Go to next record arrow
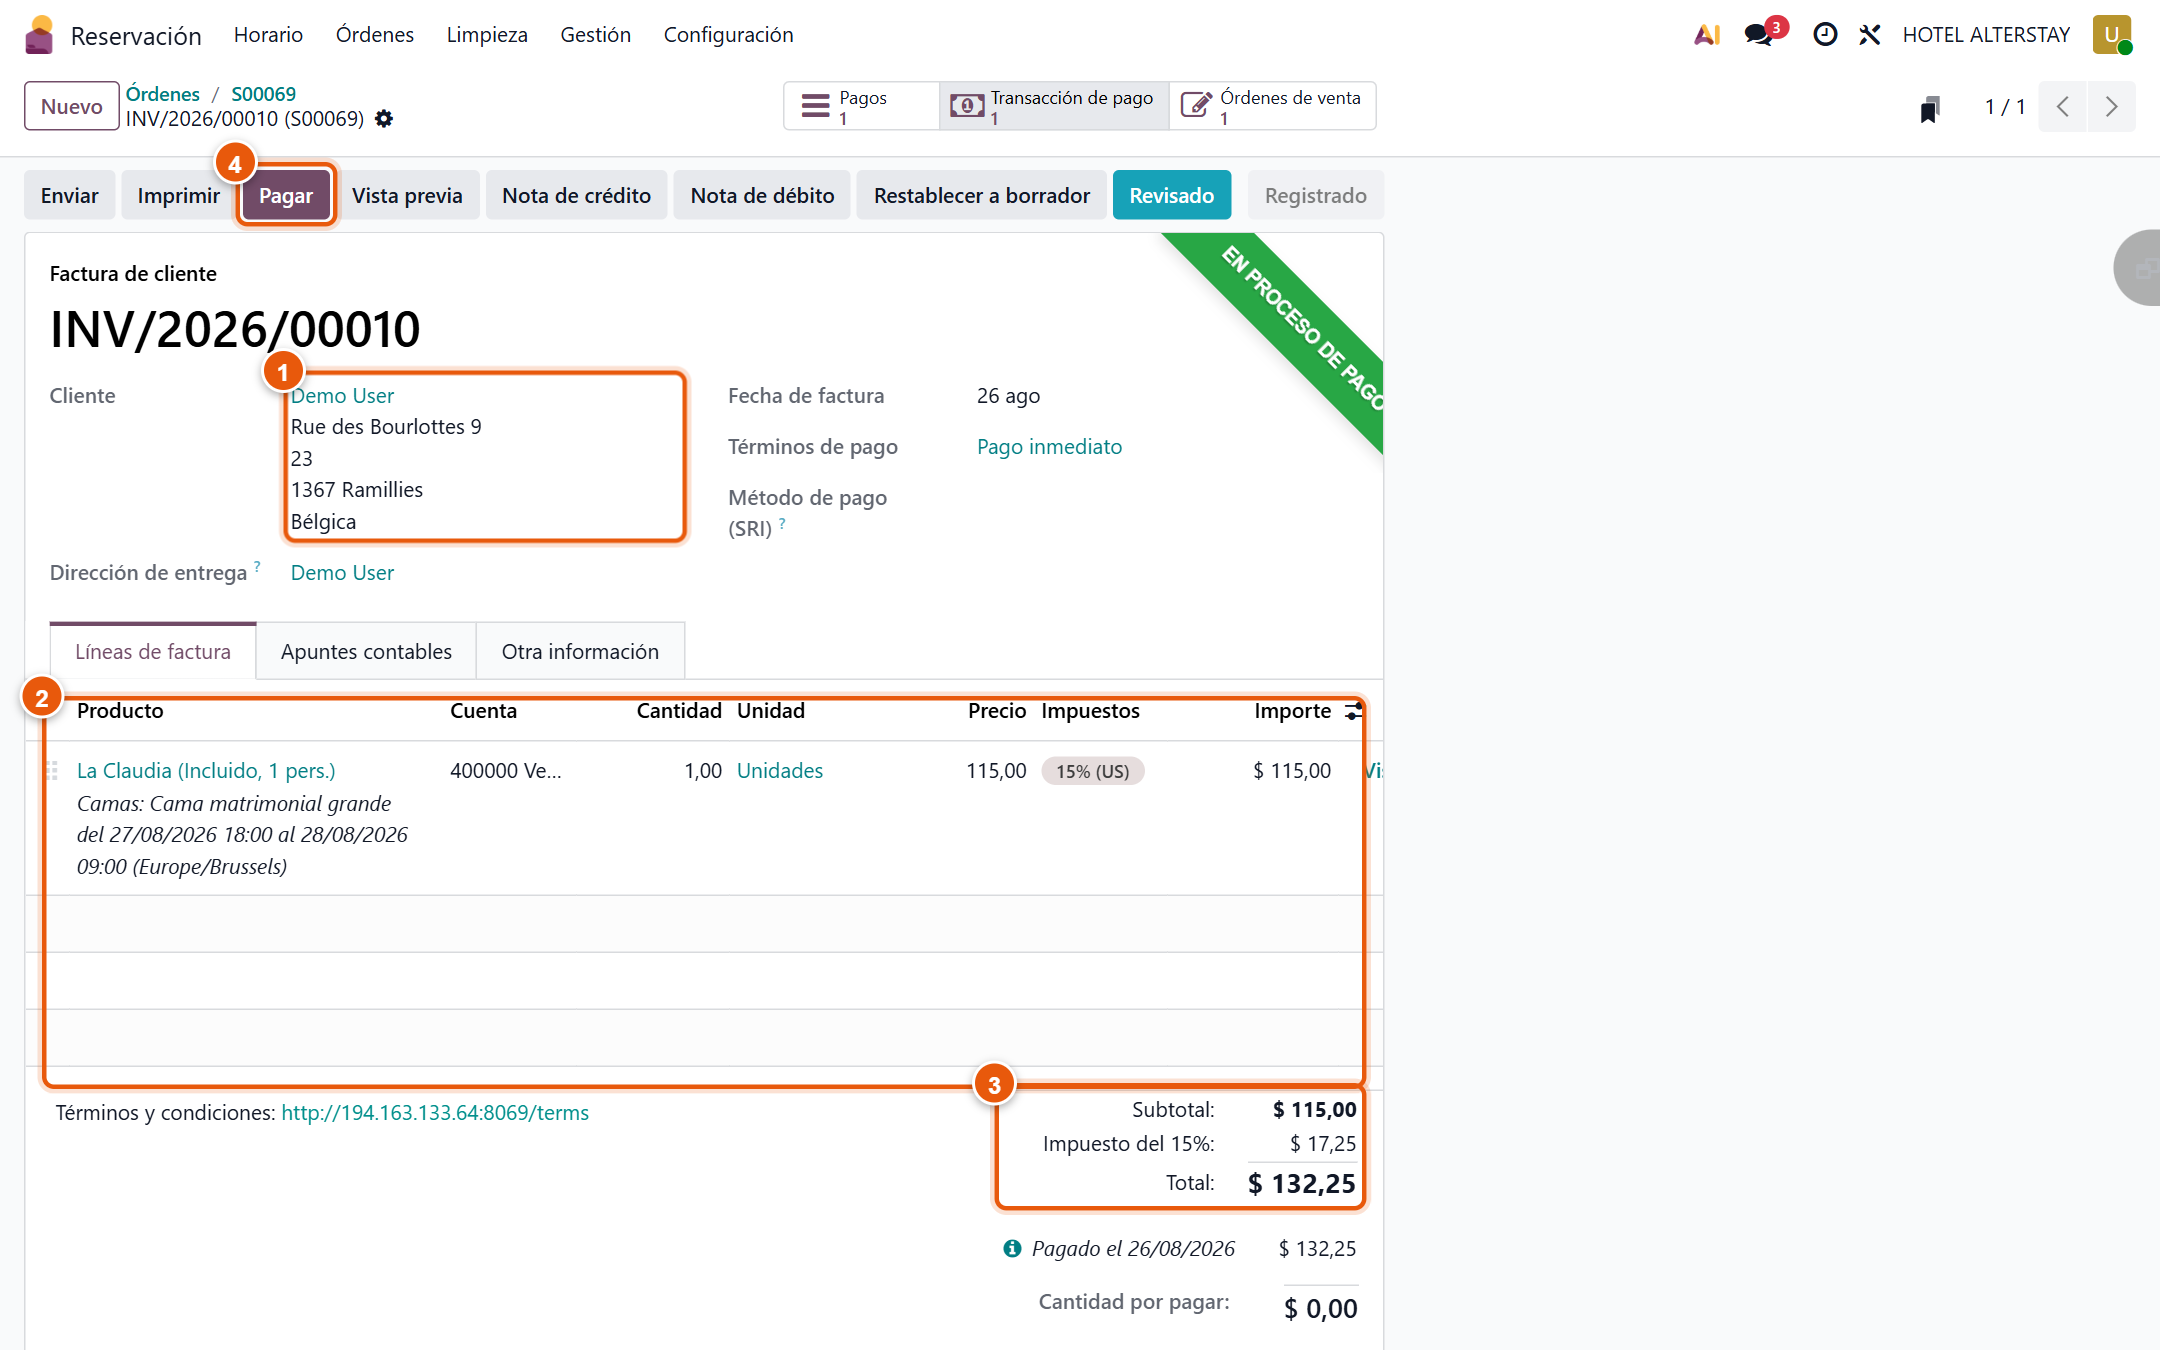Image resolution: width=2160 pixels, height=1350 pixels. [2111, 106]
